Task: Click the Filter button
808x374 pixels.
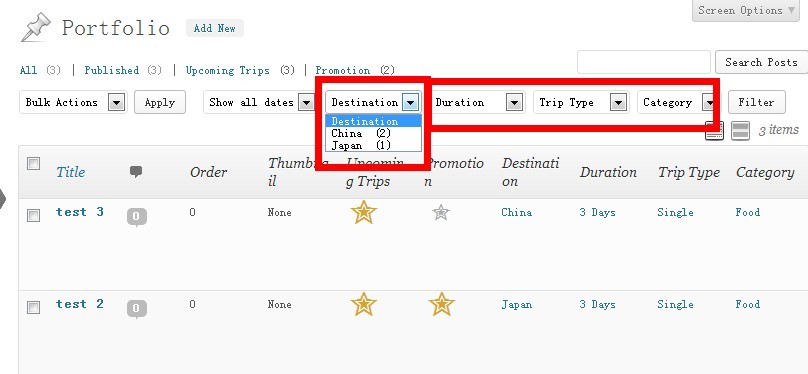Action: point(756,102)
